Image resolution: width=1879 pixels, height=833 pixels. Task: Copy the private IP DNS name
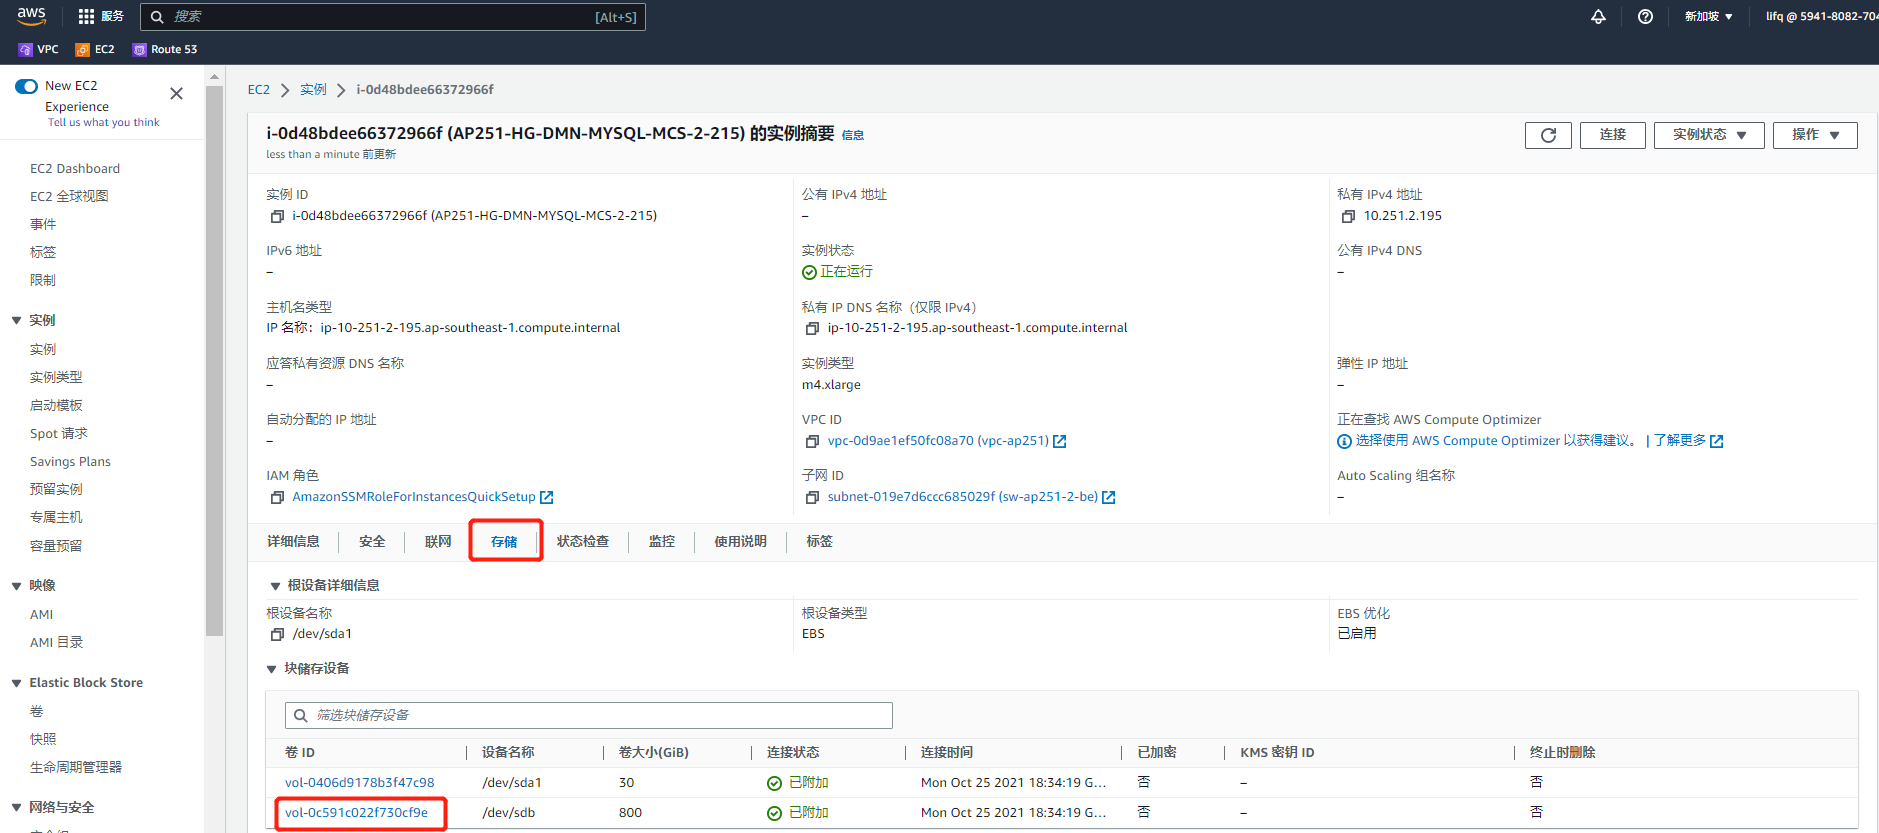pyautogui.click(x=813, y=328)
